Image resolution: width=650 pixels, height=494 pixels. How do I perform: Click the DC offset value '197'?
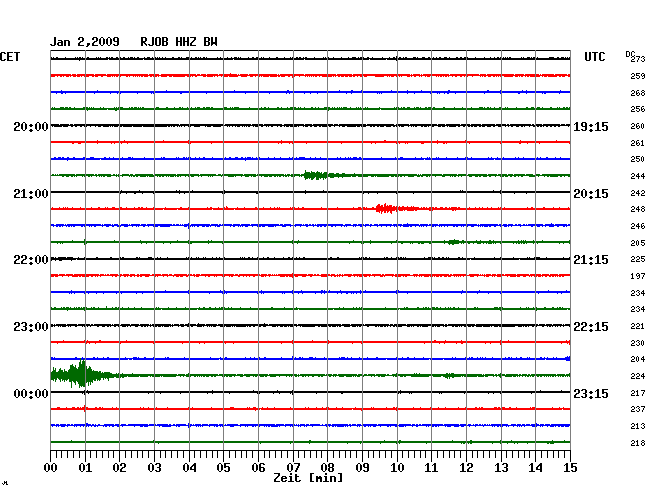(x=638, y=276)
